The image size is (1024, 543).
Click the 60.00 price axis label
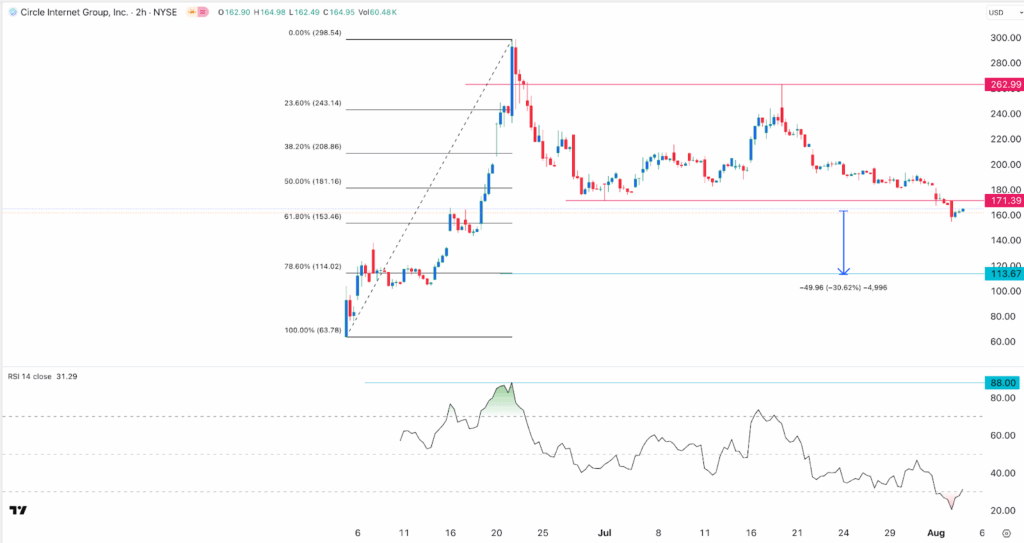pos(1003,342)
